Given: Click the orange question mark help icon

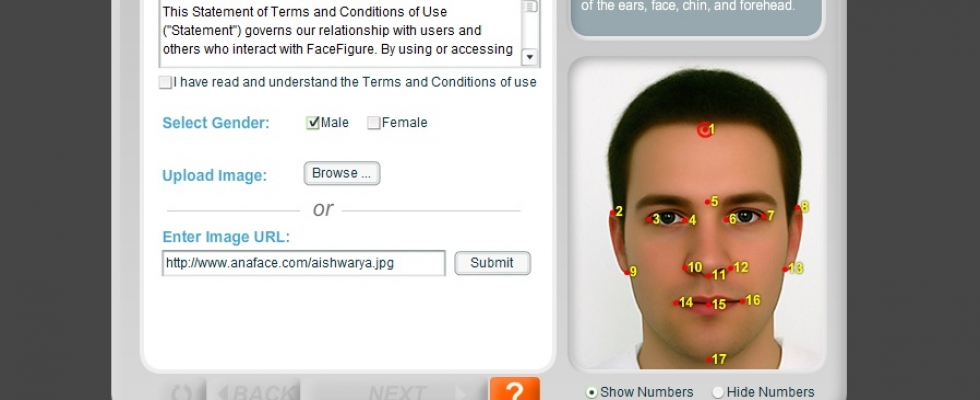Looking at the screenshot, I should [x=514, y=389].
